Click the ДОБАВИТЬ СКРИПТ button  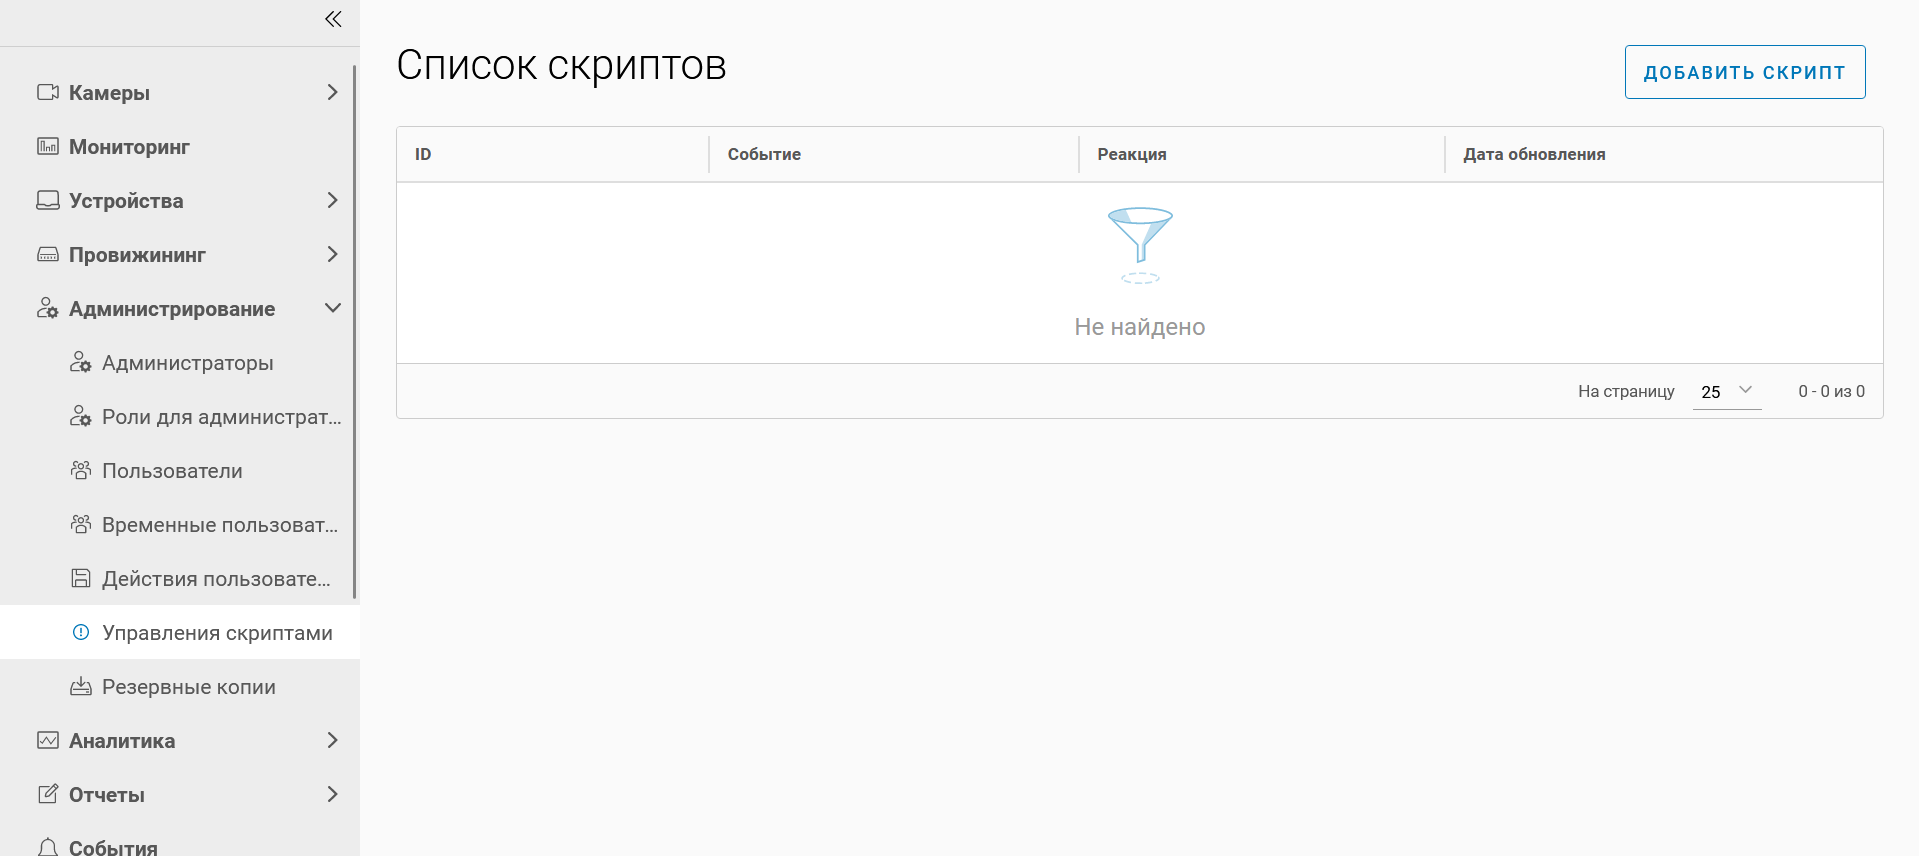click(1744, 72)
